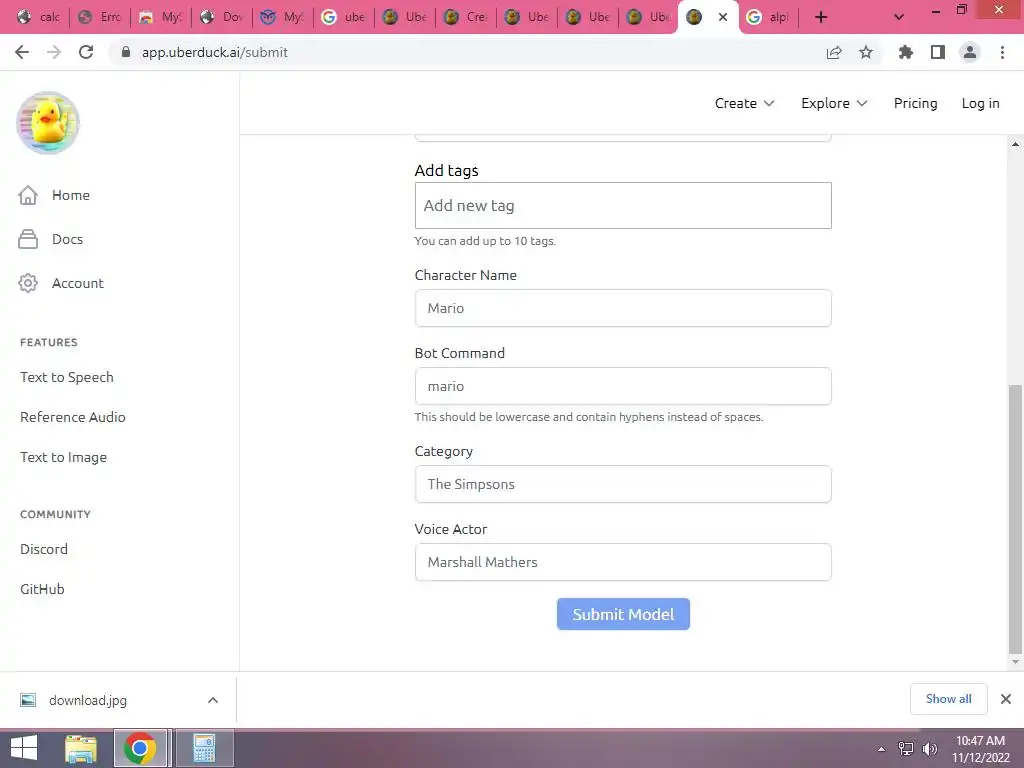The width and height of the screenshot is (1024, 768).
Task: Click the Category input field
Action: click(x=623, y=484)
